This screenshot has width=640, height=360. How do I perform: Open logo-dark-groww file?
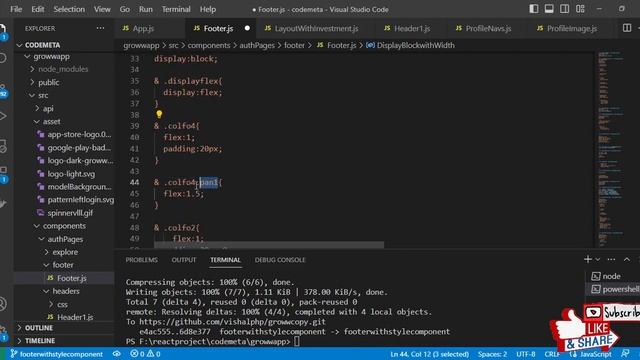coord(64,160)
